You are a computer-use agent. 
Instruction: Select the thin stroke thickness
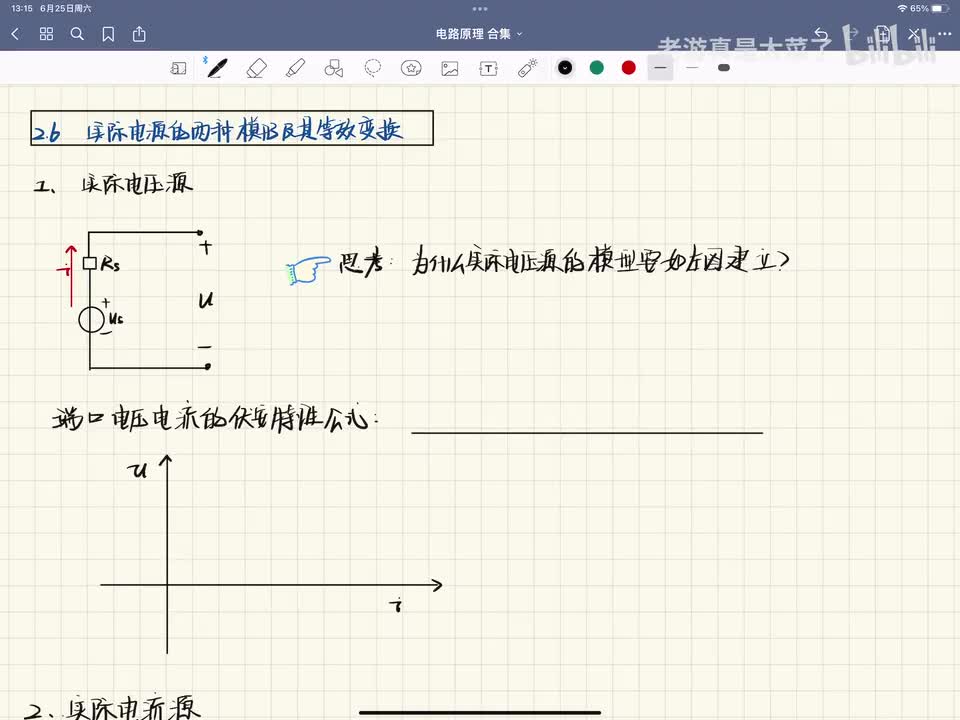(692, 68)
